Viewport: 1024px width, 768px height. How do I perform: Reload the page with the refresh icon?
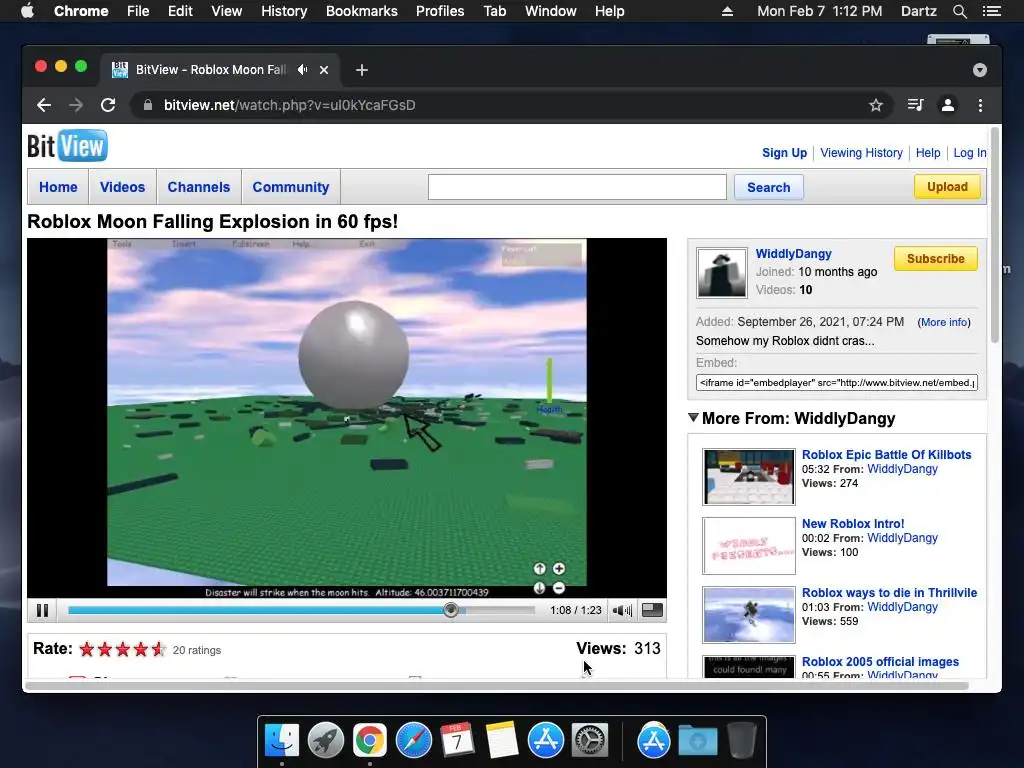coord(108,105)
